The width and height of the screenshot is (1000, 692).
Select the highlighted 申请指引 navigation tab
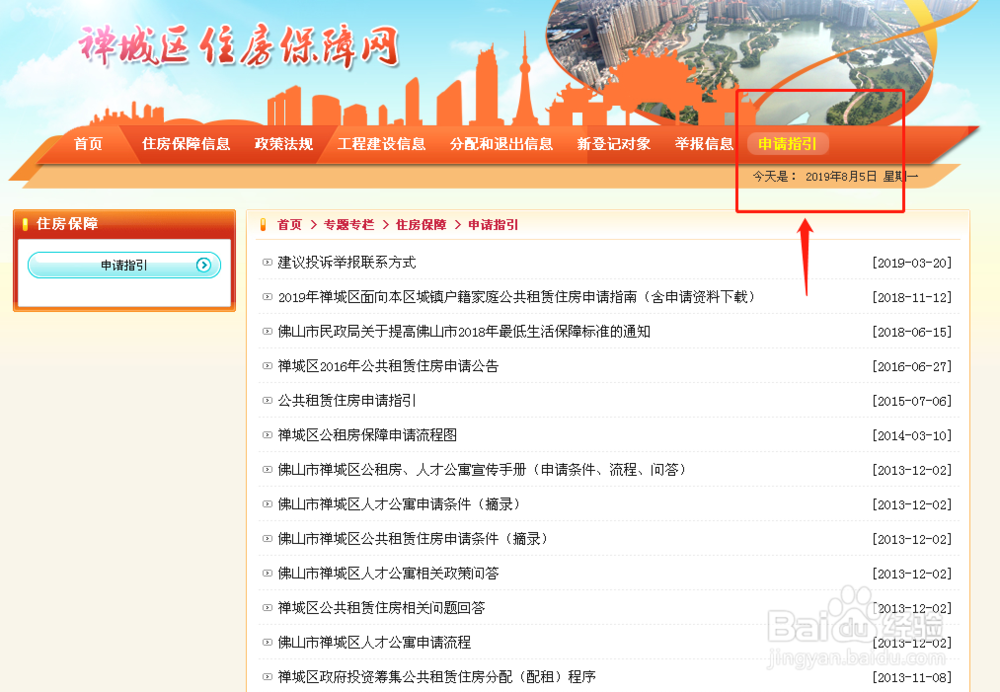tap(787, 143)
